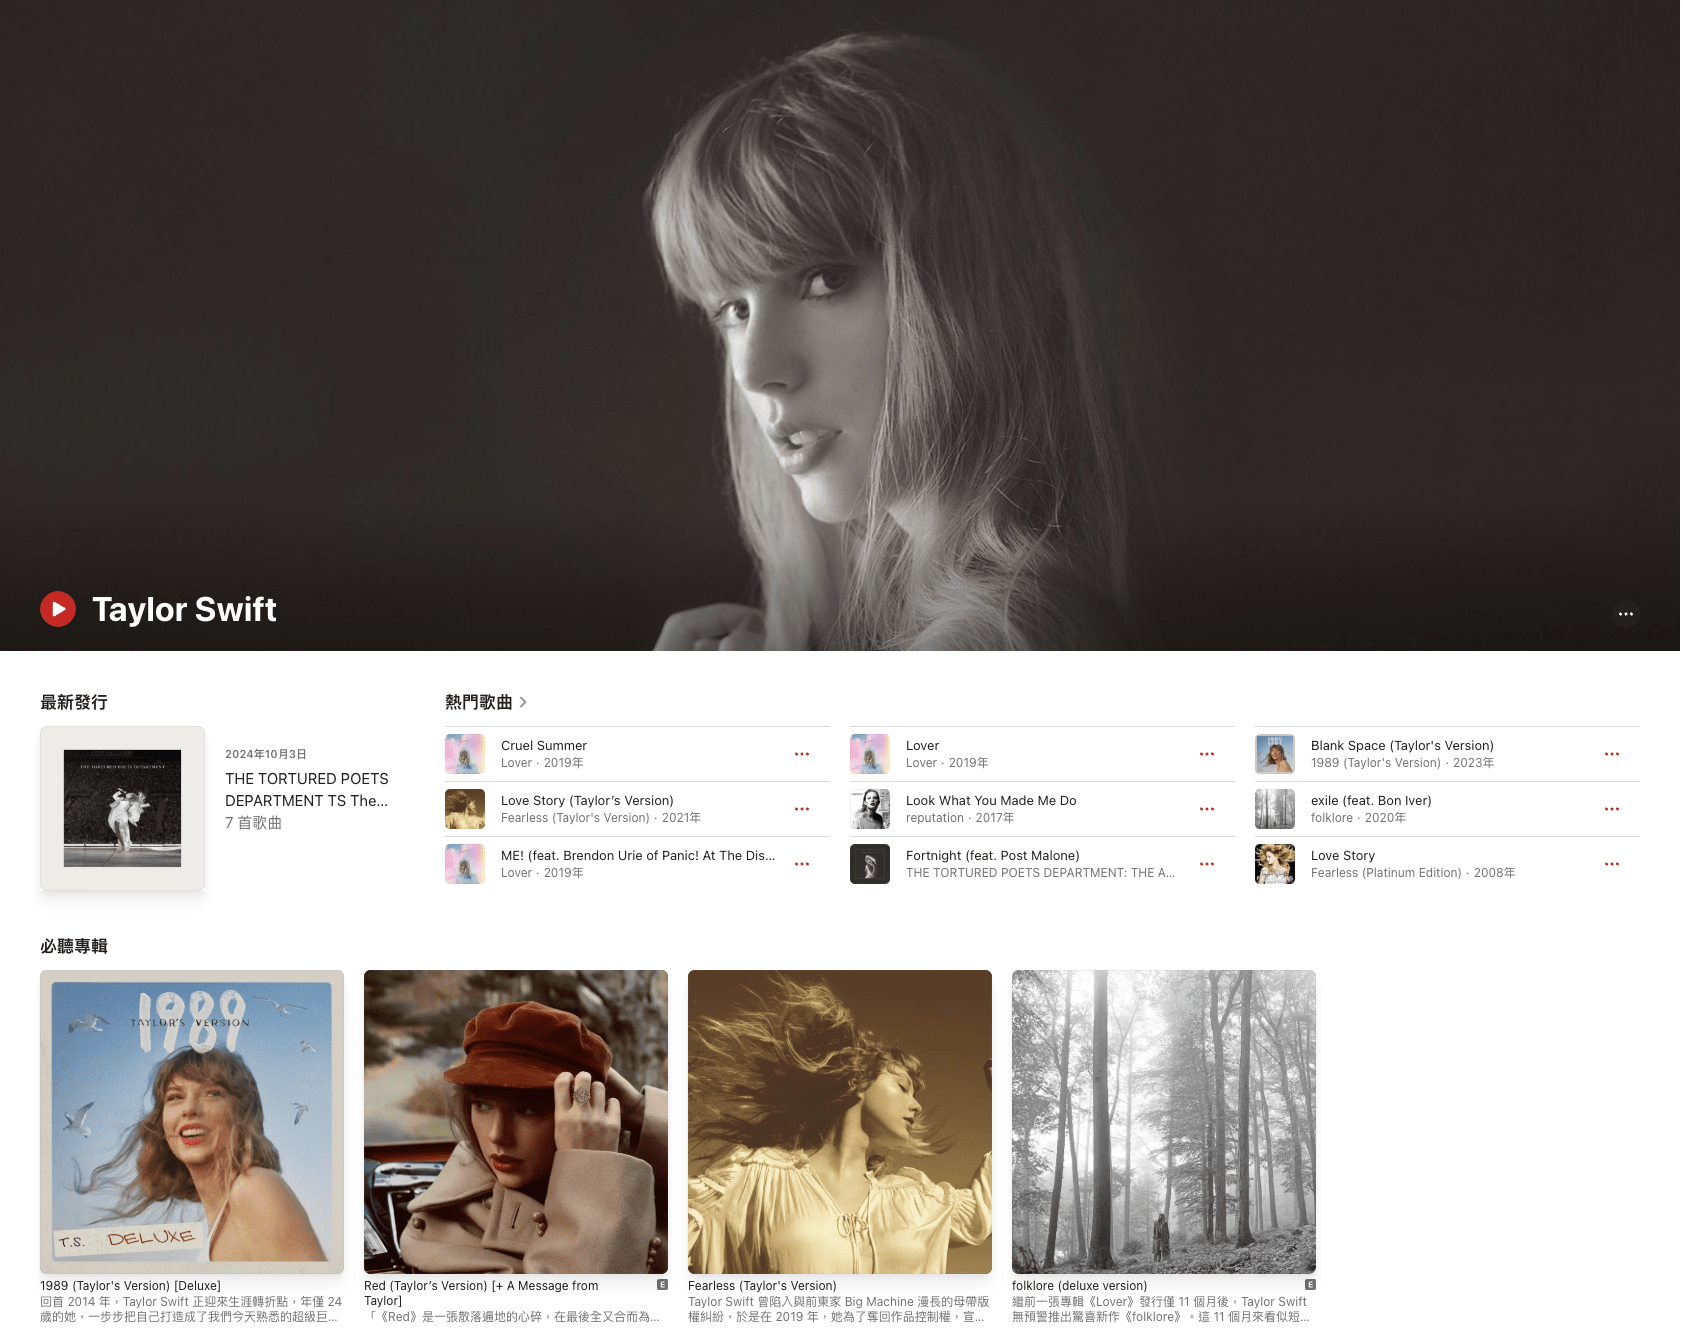Click Look What You Made Me Do artwork
The image size is (1684, 1330).
pos(870,809)
